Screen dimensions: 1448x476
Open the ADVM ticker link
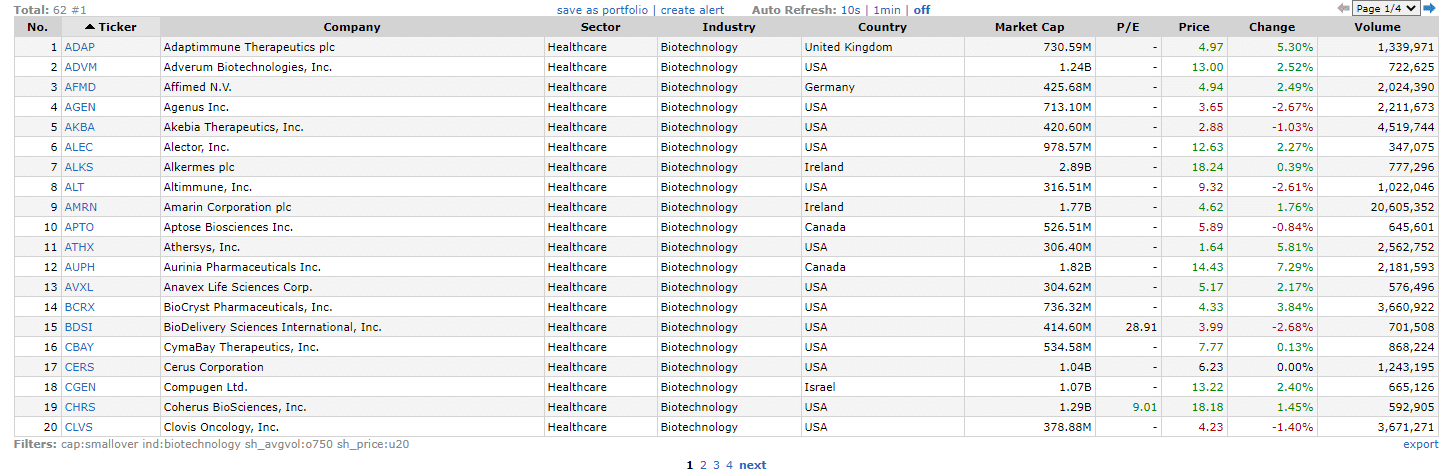click(x=80, y=67)
